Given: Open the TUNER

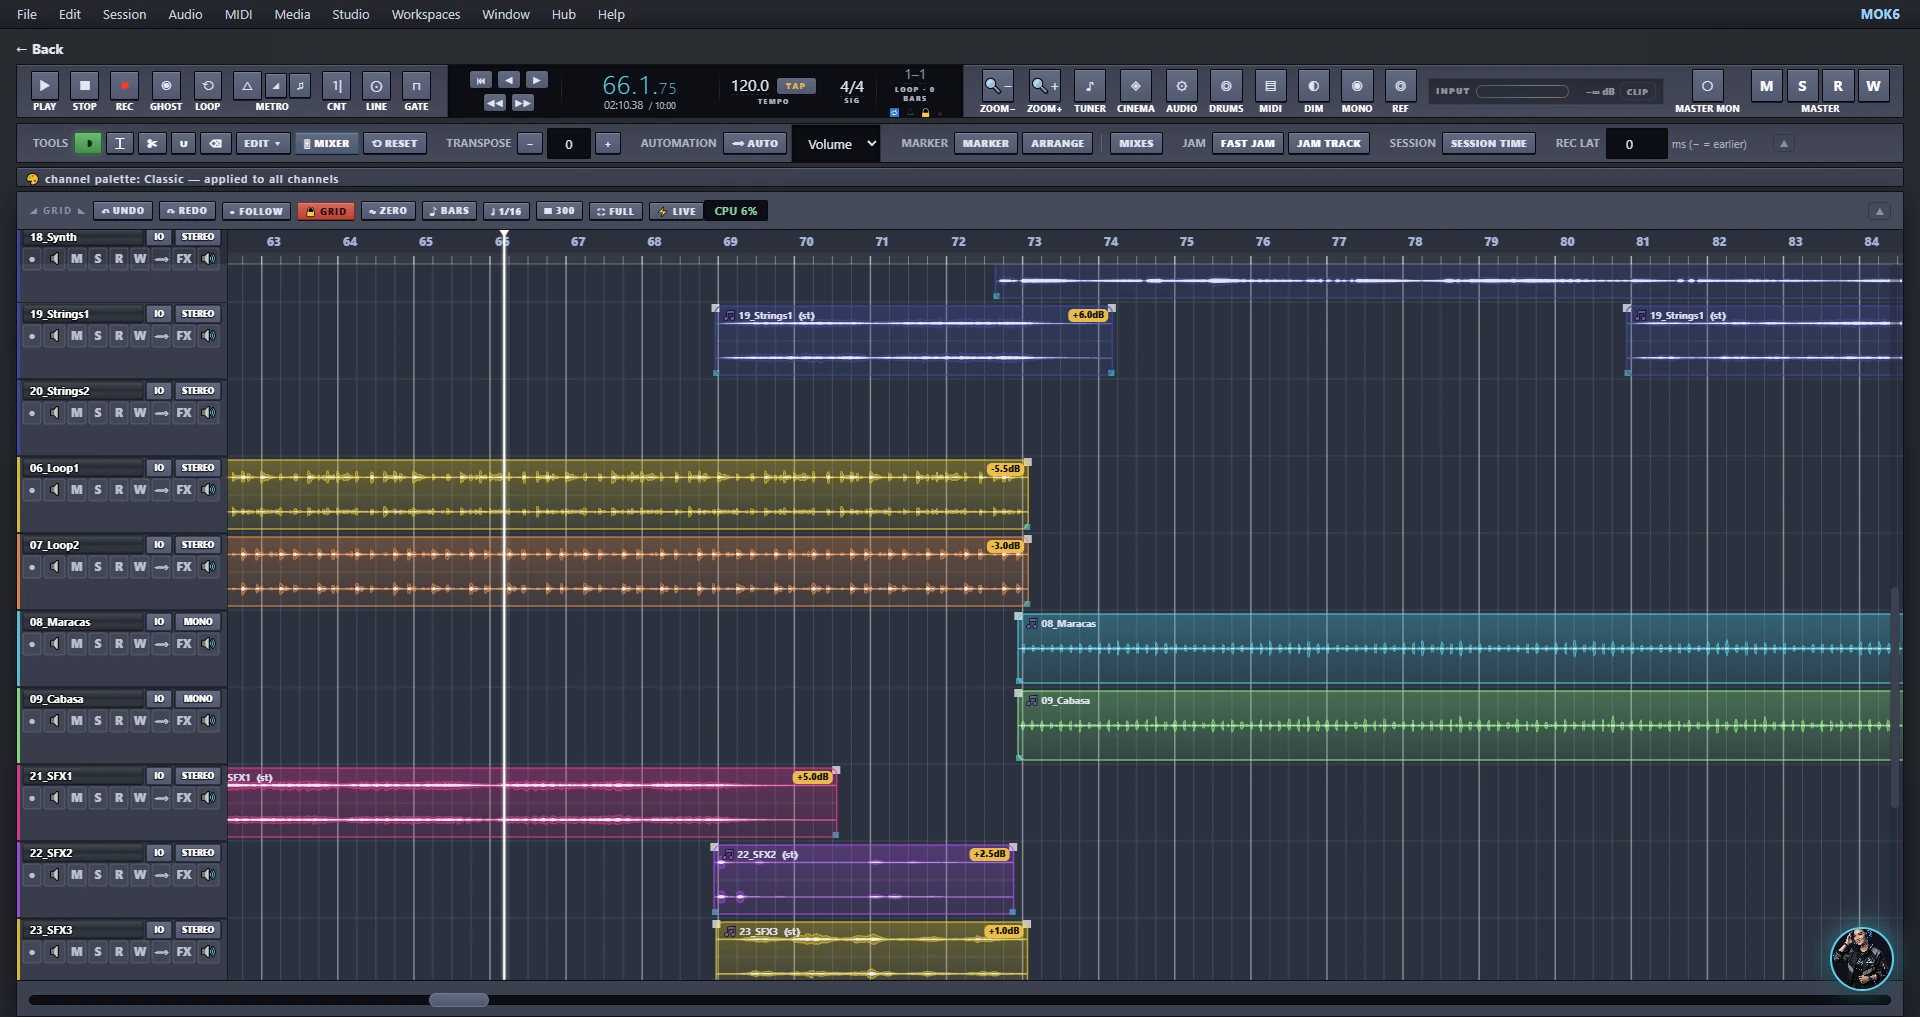Looking at the screenshot, I should tap(1089, 86).
